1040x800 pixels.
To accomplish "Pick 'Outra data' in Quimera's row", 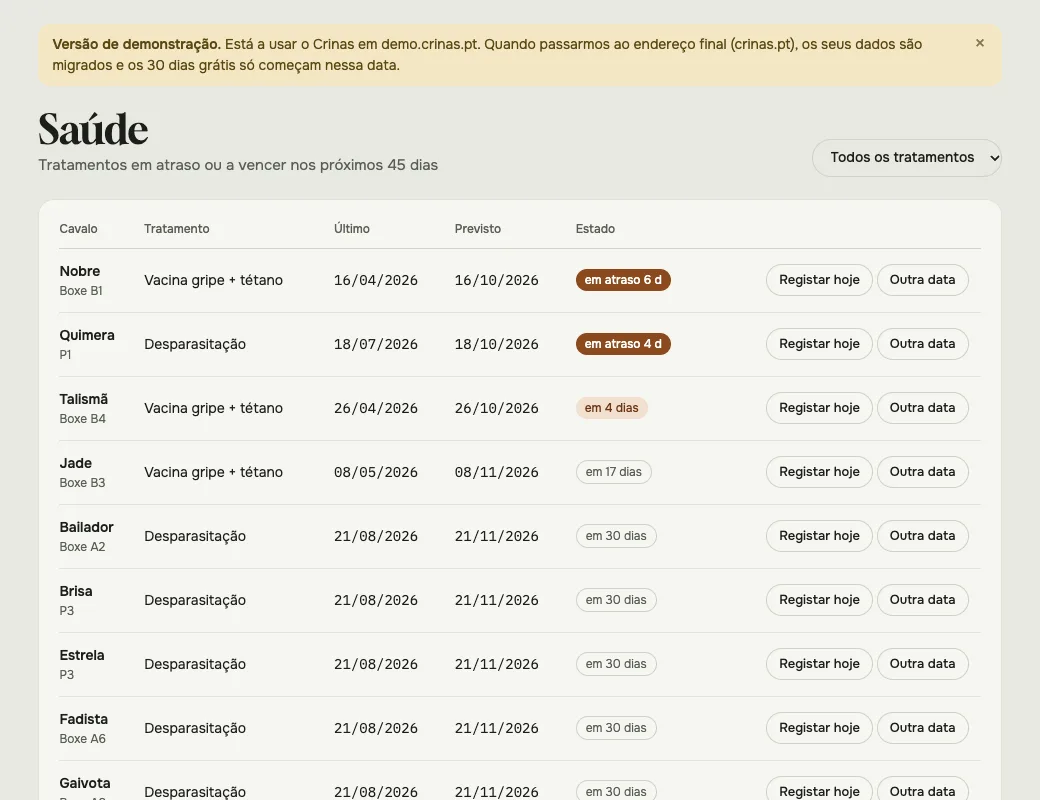I will (x=923, y=344).
